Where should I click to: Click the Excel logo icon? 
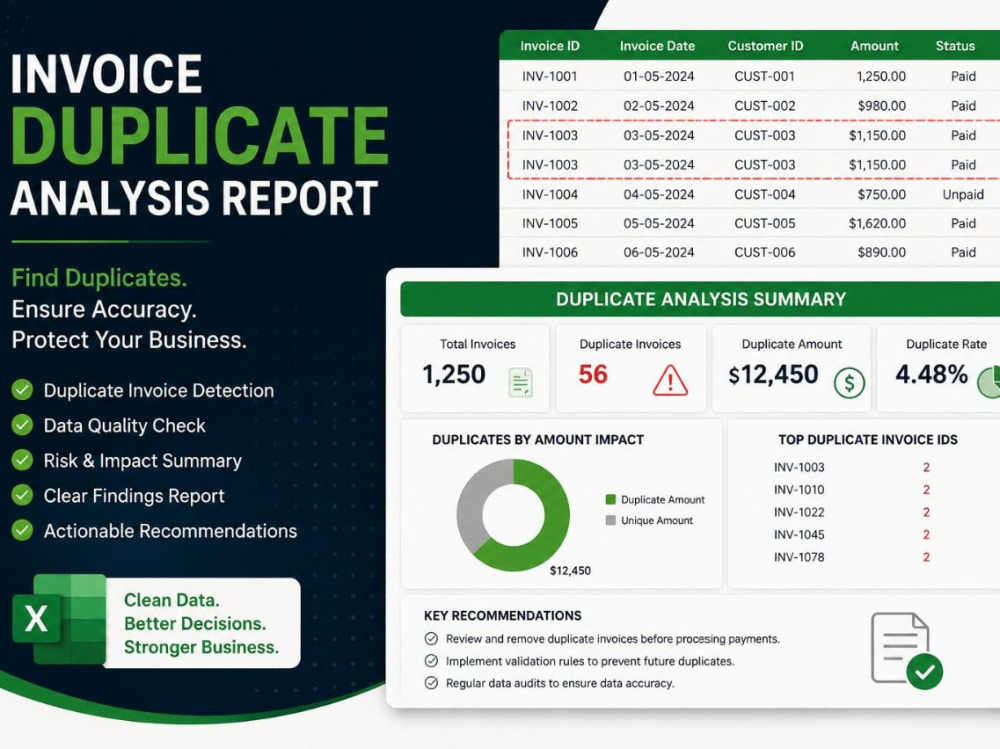[59, 619]
